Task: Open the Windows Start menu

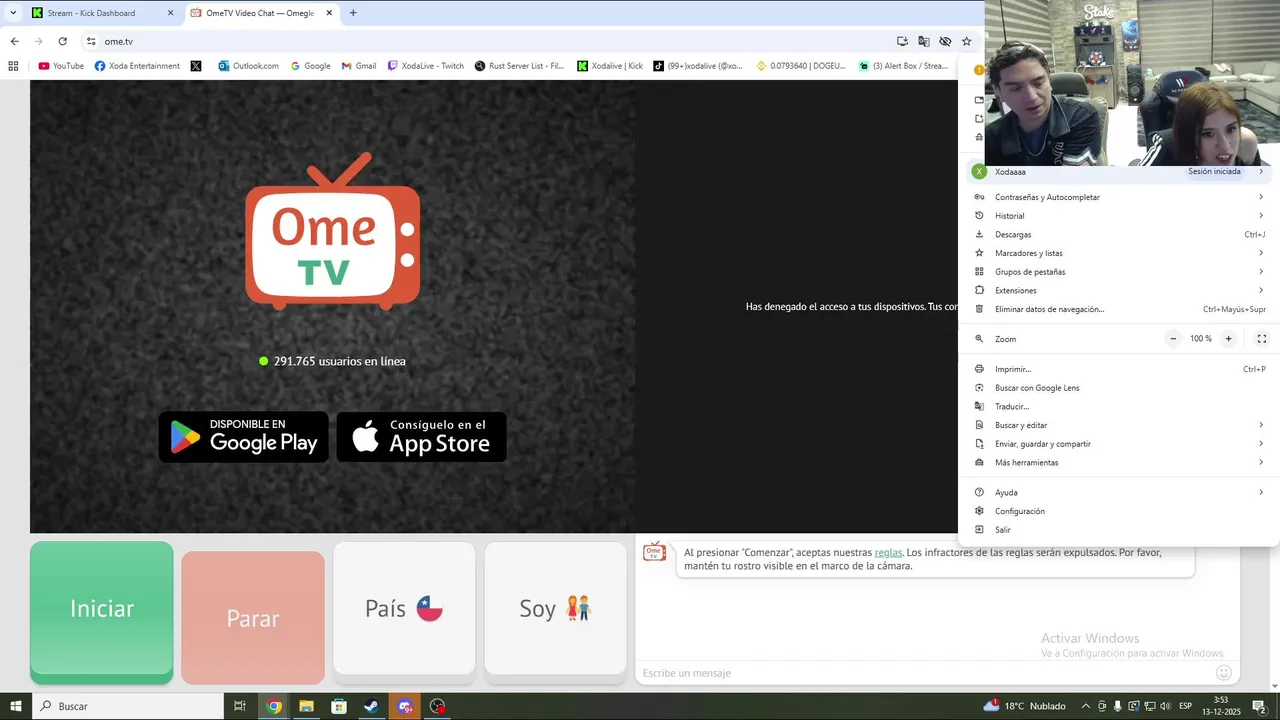Action: tap(15, 706)
